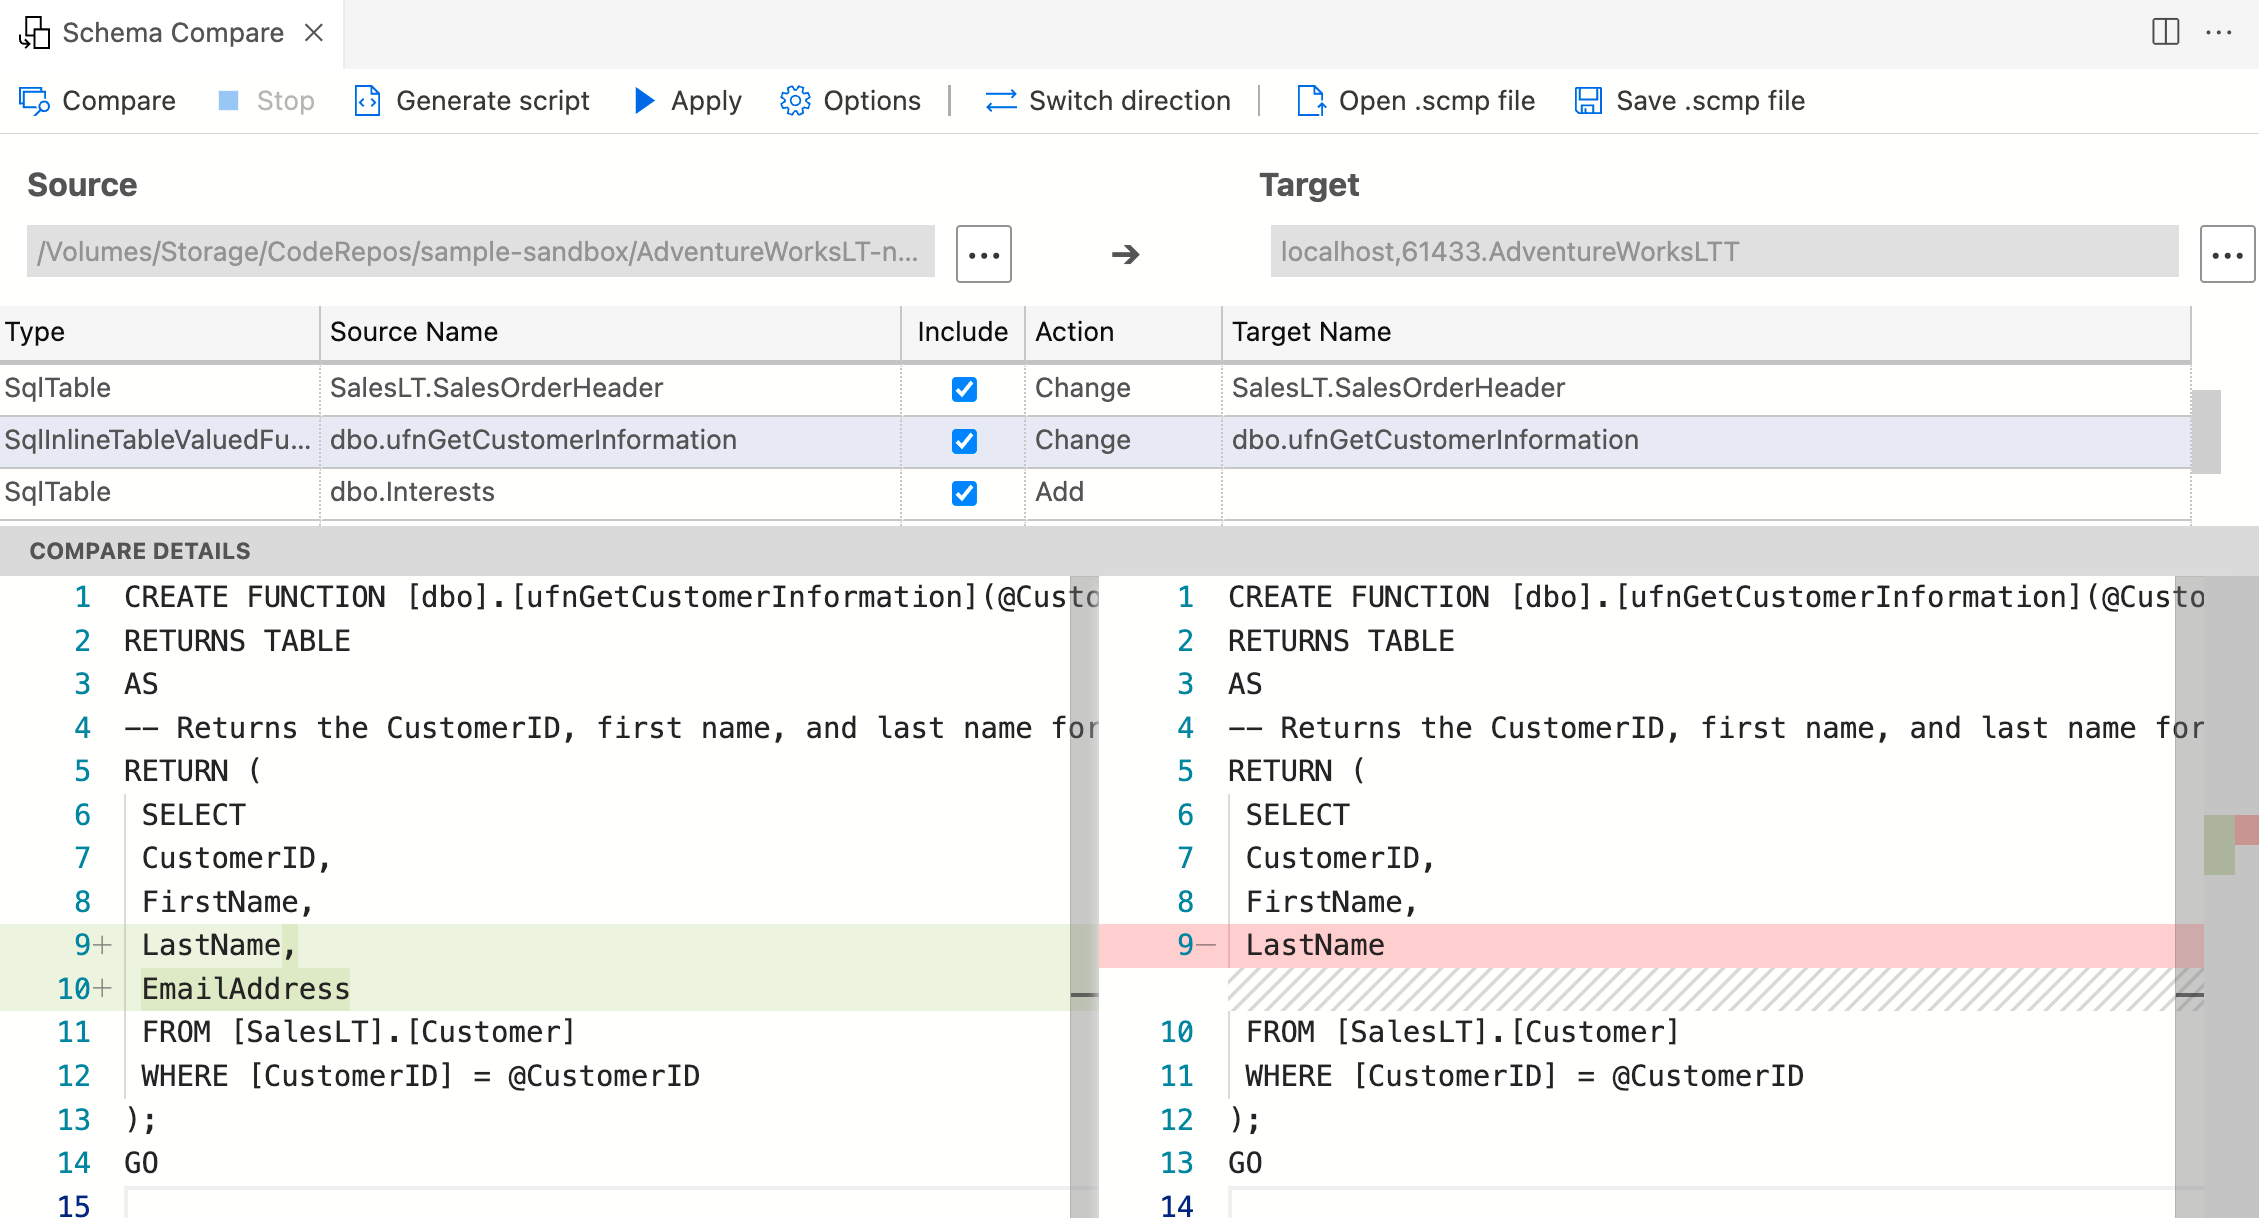Click Generate script icon
Viewport: 2259px width, 1218px height.
(x=368, y=100)
